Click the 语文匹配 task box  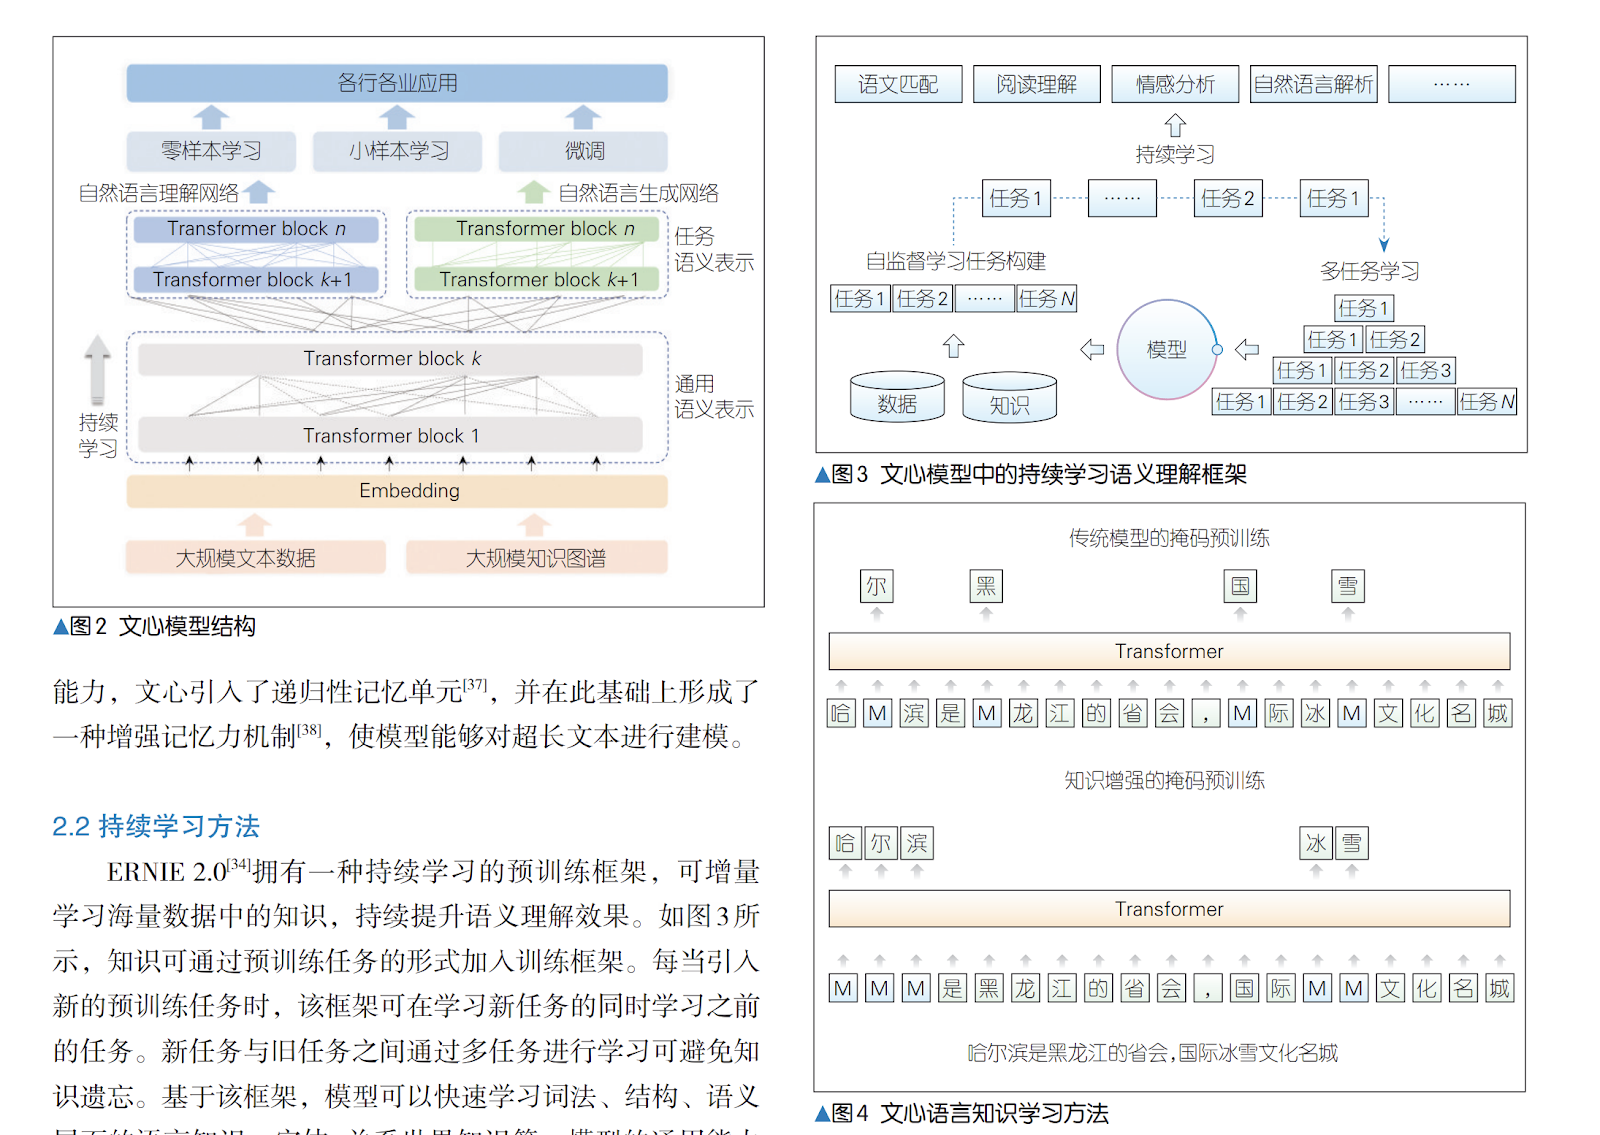(898, 84)
